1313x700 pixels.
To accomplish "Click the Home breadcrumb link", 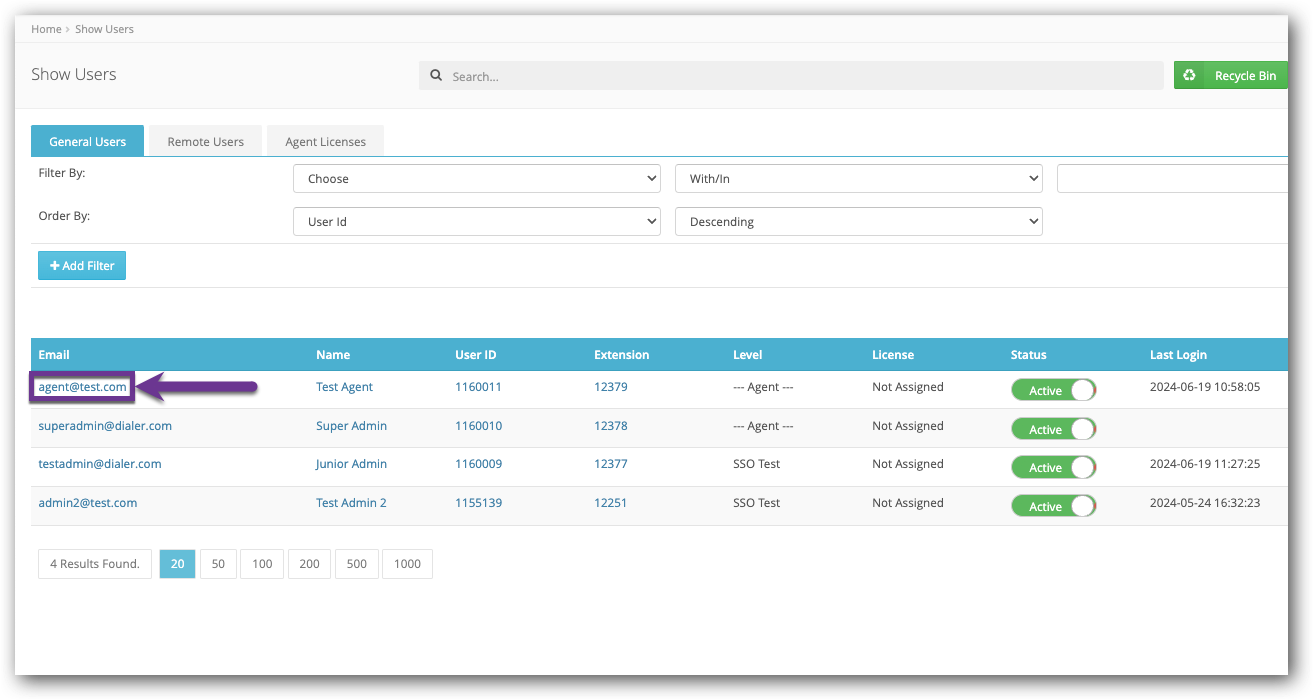I will coord(46,29).
